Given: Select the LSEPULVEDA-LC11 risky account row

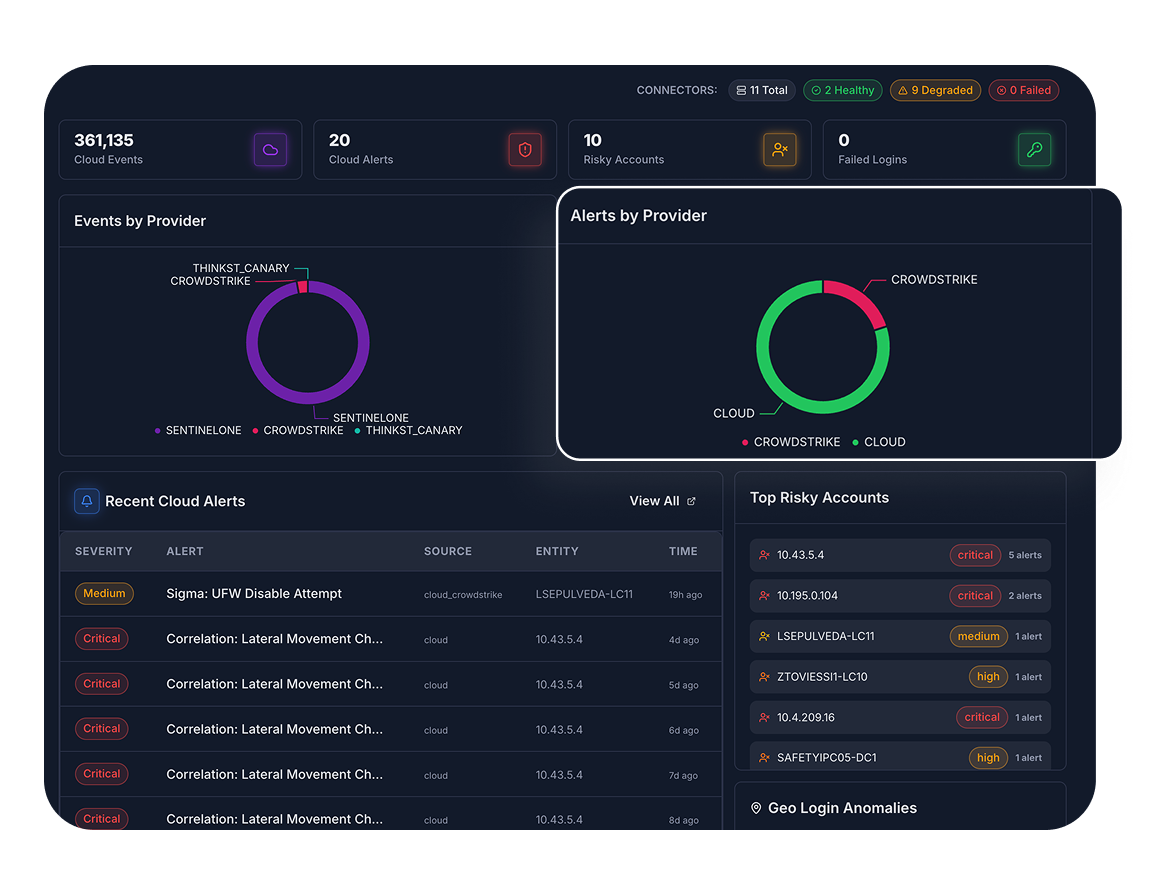Looking at the screenshot, I should [901, 636].
